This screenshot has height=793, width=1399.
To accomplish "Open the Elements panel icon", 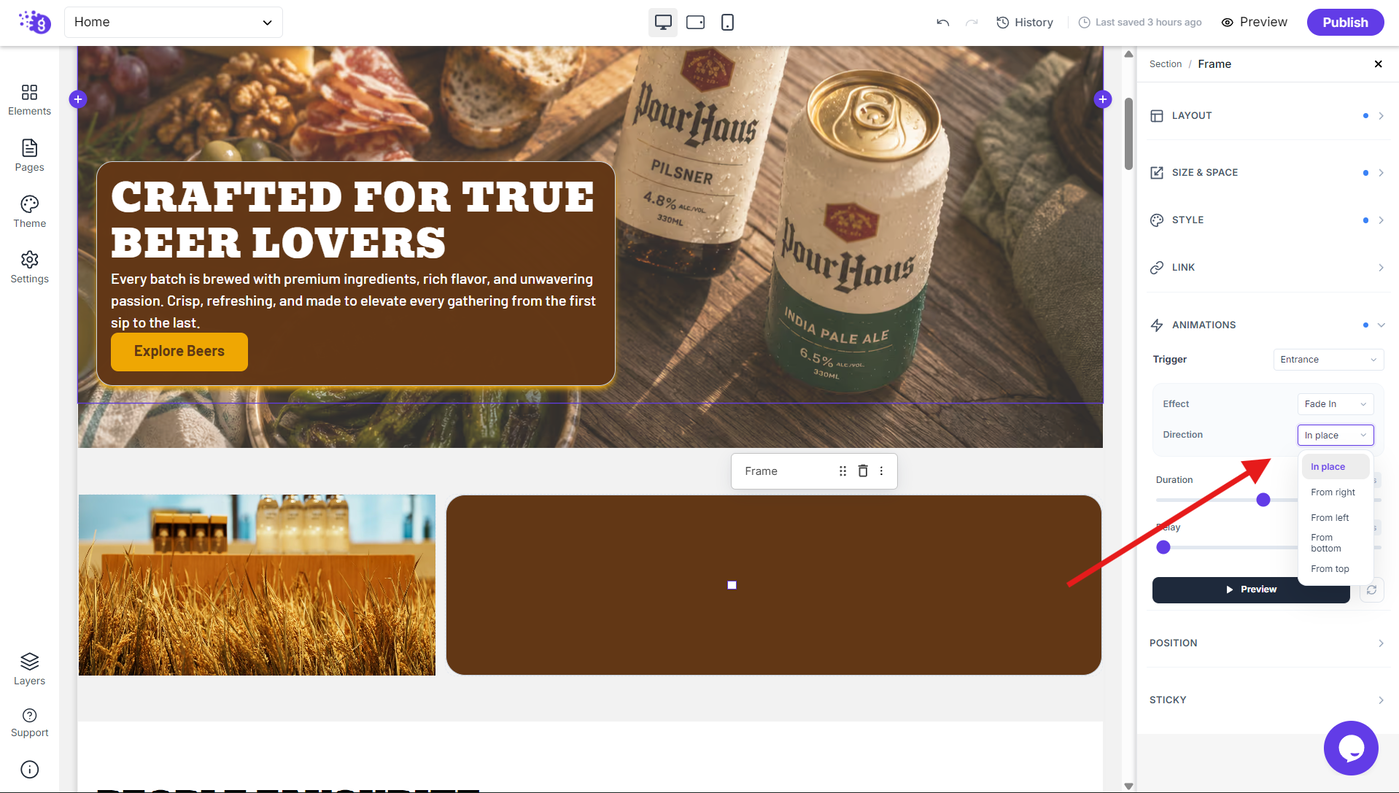I will click(29, 92).
